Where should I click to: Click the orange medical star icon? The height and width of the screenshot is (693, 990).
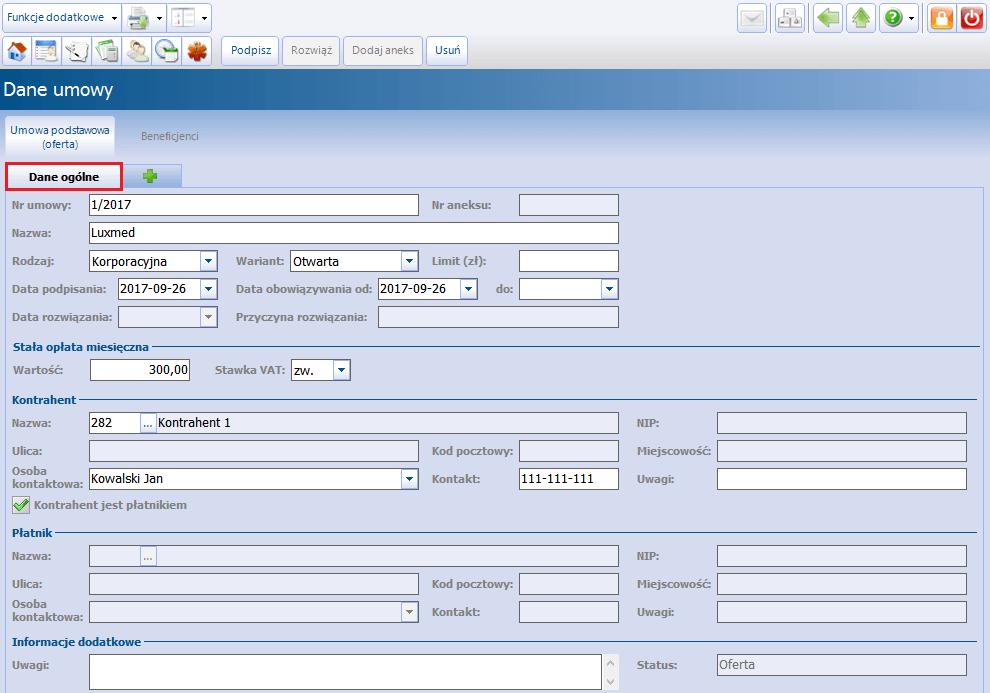point(197,50)
